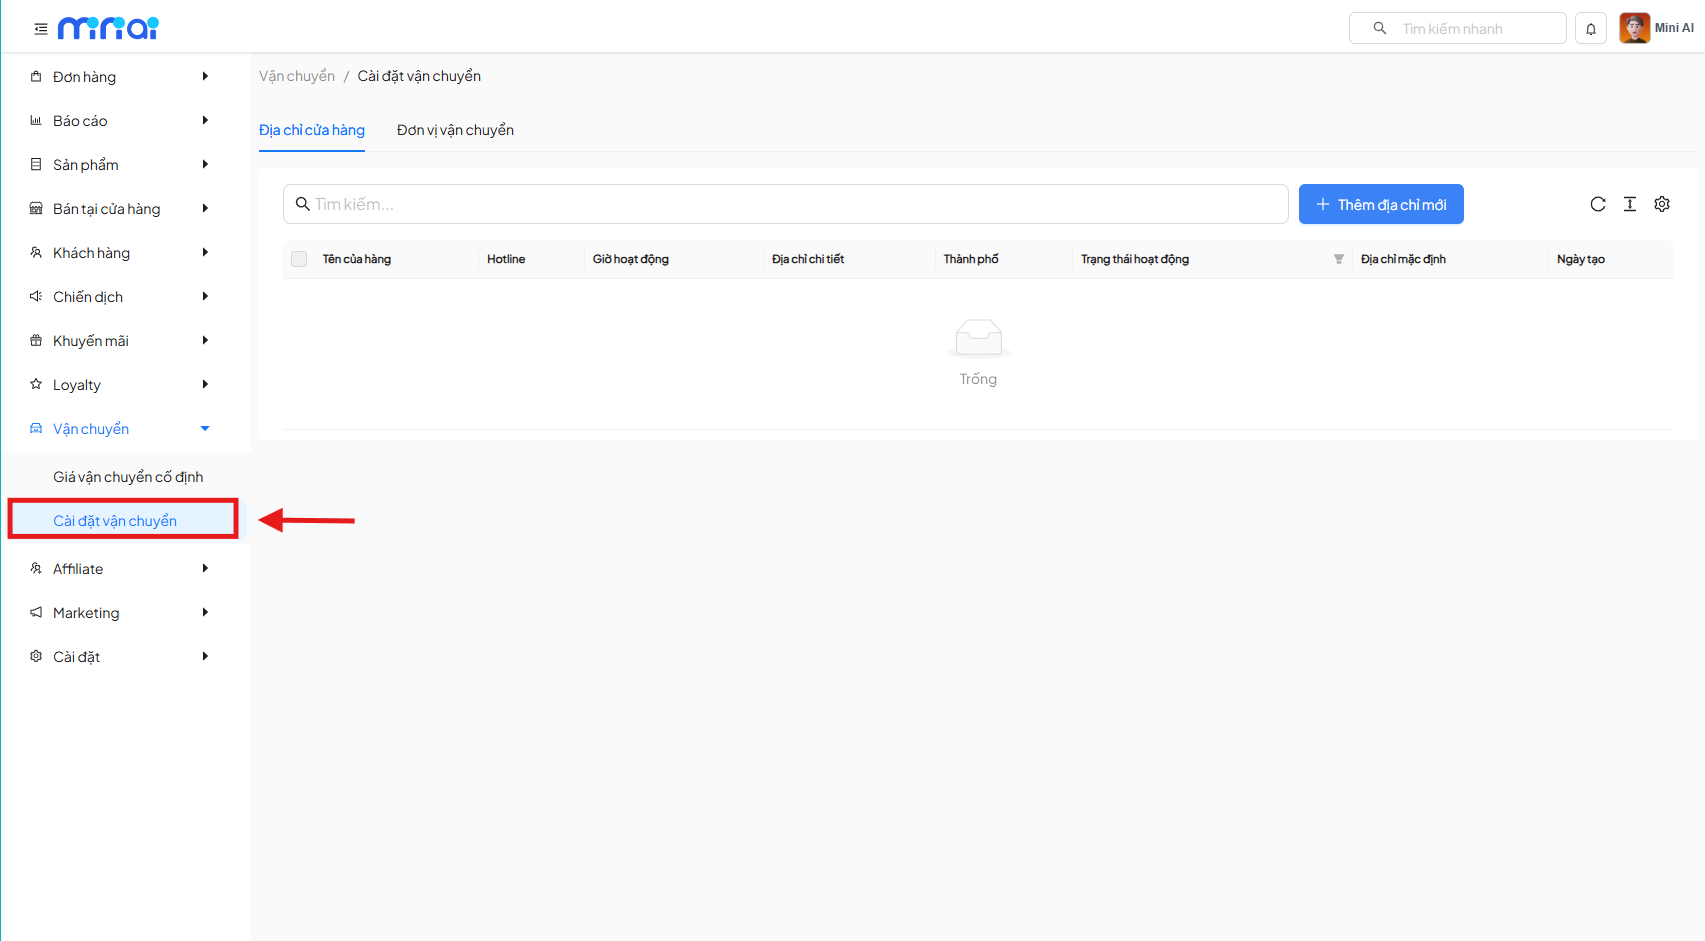Open the row height adjustment icon
The width and height of the screenshot is (1705, 941).
pyautogui.click(x=1630, y=204)
